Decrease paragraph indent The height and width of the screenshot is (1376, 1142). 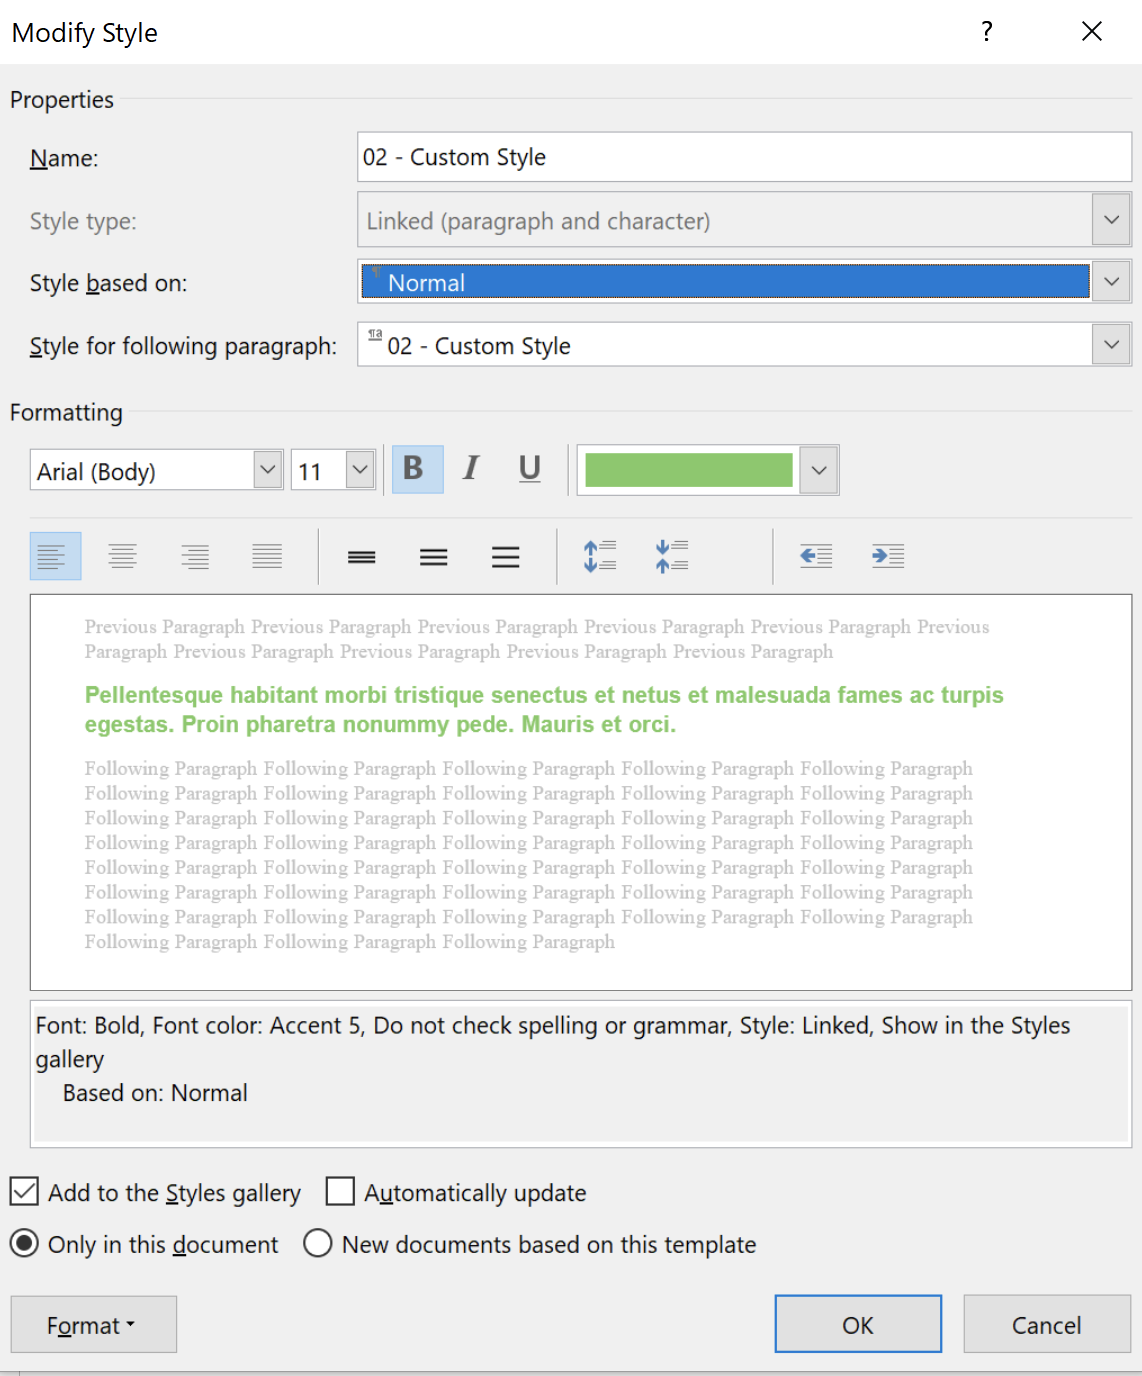coord(816,557)
